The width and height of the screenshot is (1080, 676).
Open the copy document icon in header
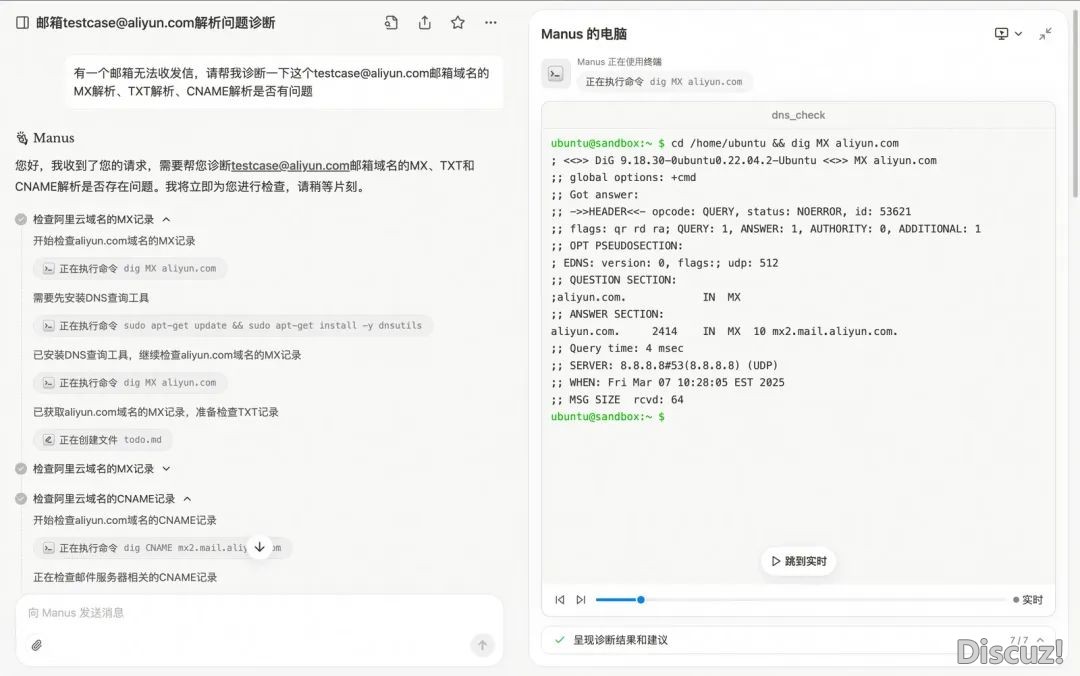[x=391, y=23]
